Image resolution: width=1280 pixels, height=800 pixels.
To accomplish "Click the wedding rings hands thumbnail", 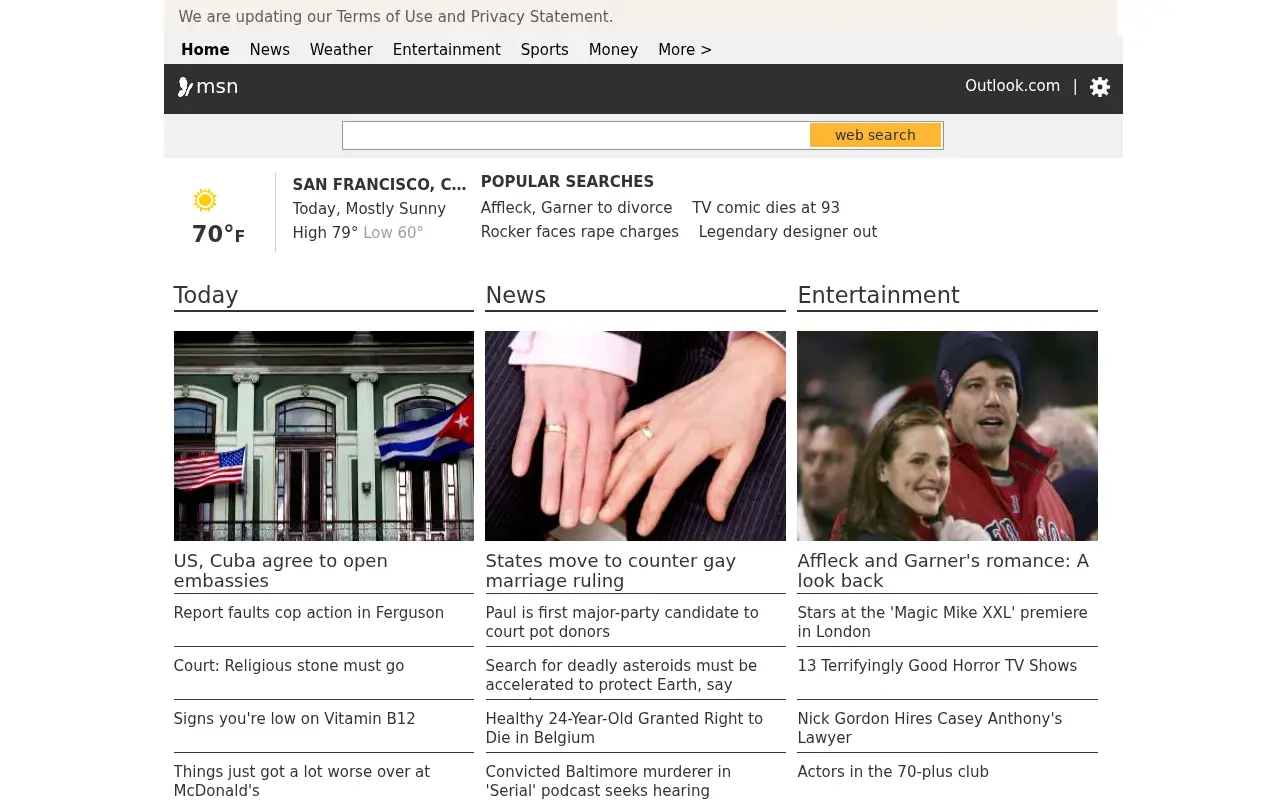I will coord(635,436).
